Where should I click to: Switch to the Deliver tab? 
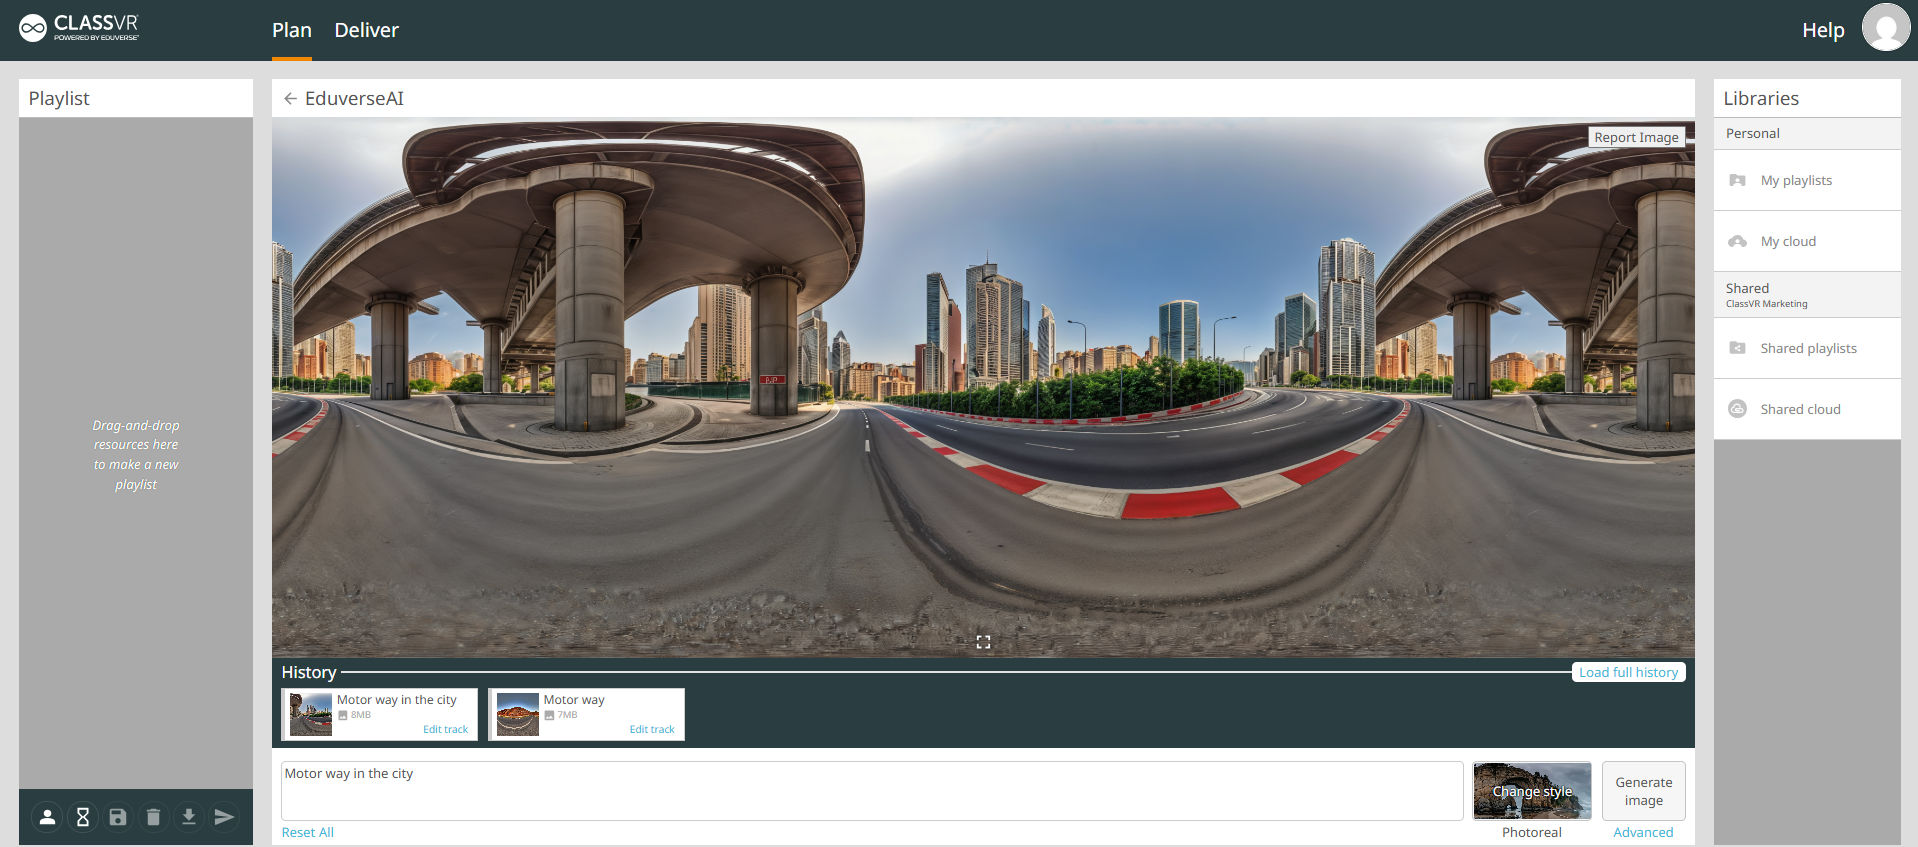click(366, 30)
